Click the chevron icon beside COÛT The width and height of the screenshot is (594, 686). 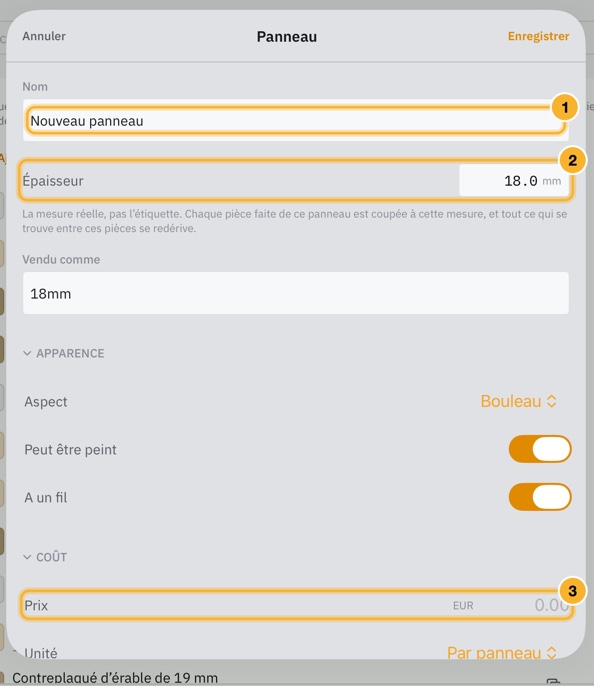click(27, 557)
